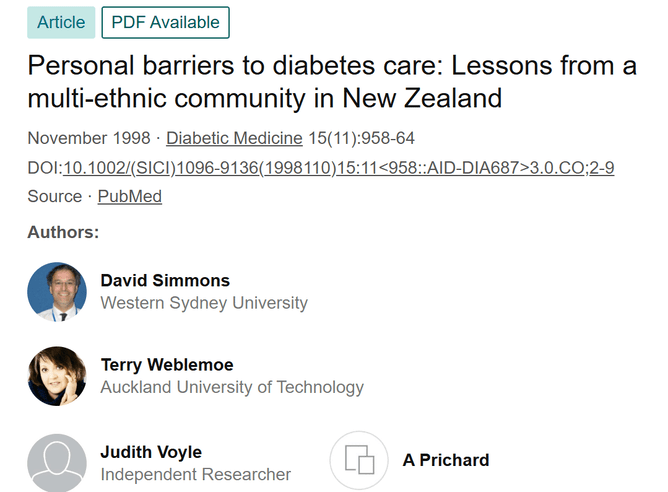The height and width of the screenshot is (492, 668).
Task: Click the icon beside A Prichard
Action: (x=359, y=460)
